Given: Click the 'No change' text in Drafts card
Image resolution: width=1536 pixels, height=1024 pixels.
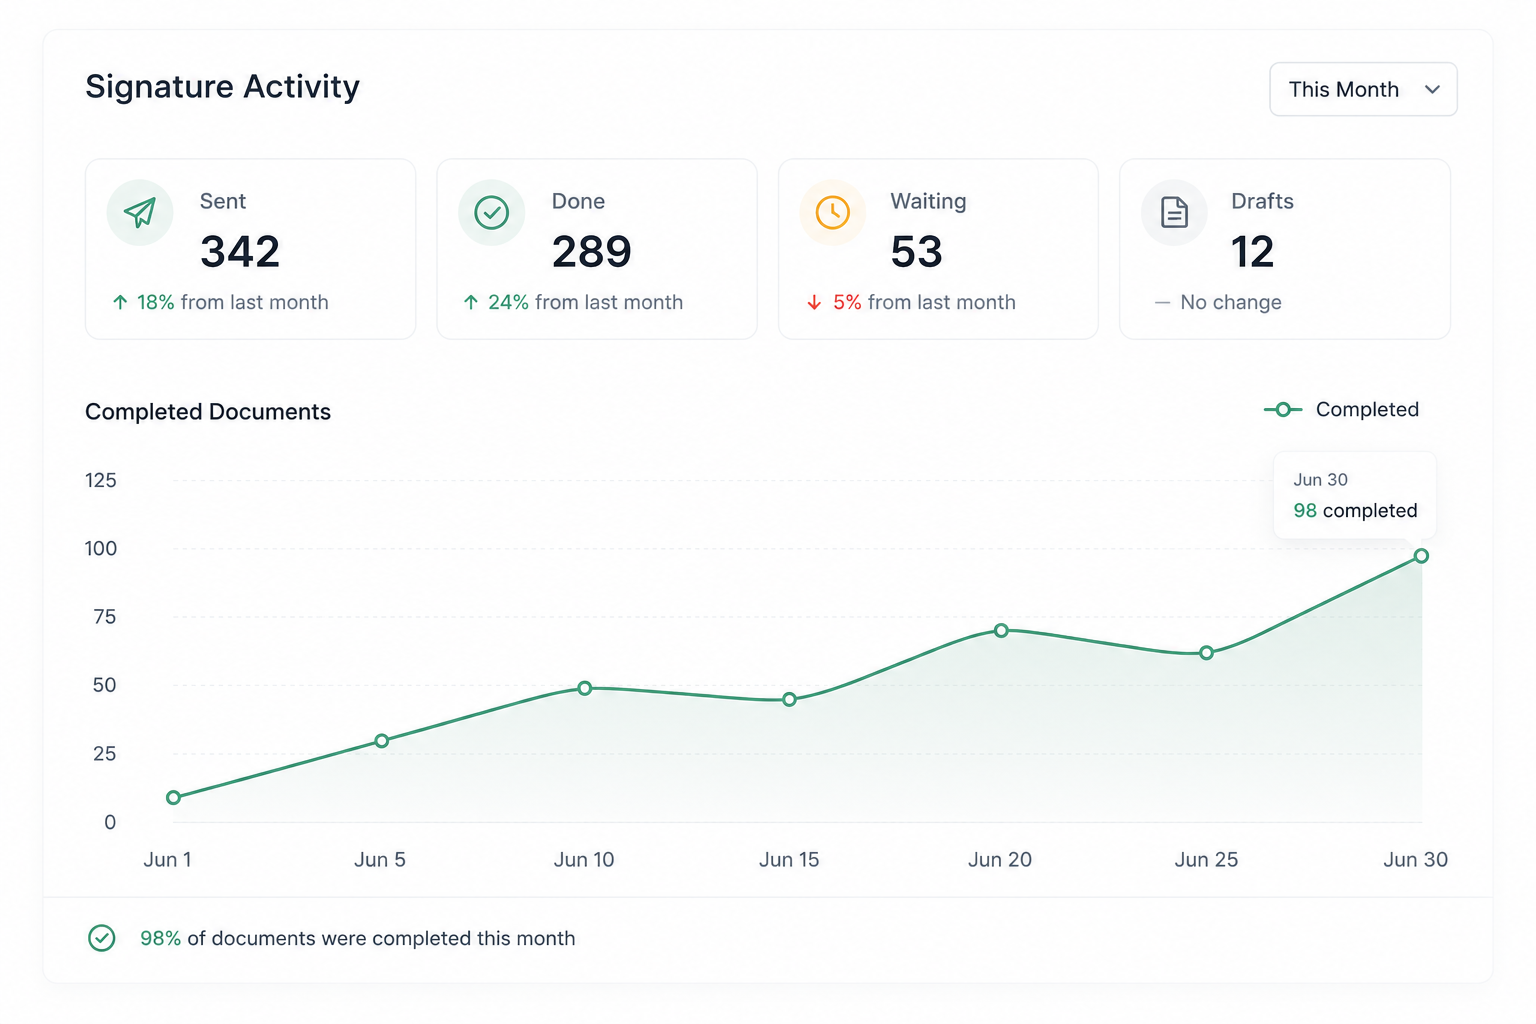Looking at the screenshot, I should point(1231,302).
